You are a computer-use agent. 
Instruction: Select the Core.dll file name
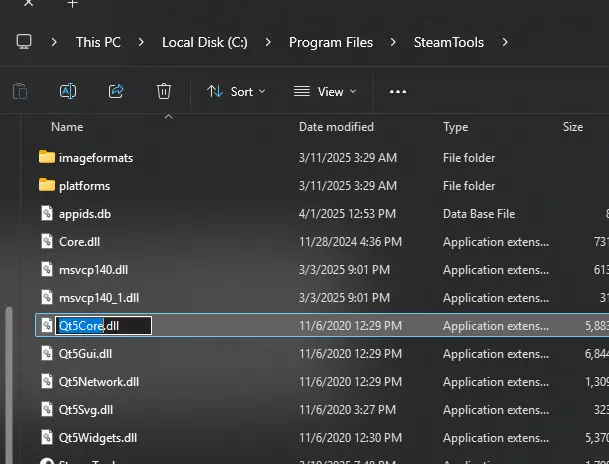[79, 242]
